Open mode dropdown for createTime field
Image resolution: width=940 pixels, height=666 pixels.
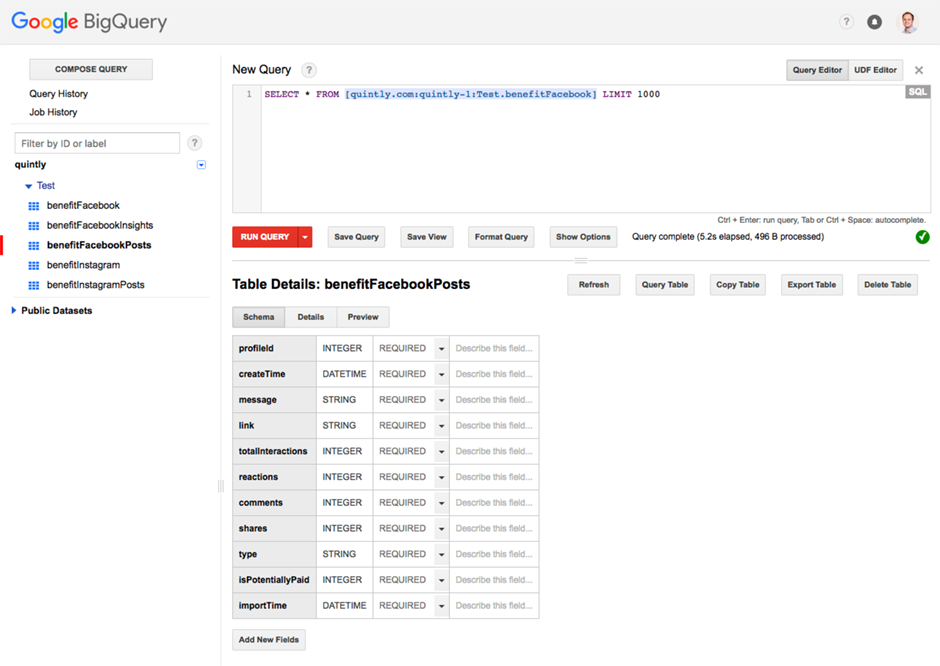[x=441, y=374]
